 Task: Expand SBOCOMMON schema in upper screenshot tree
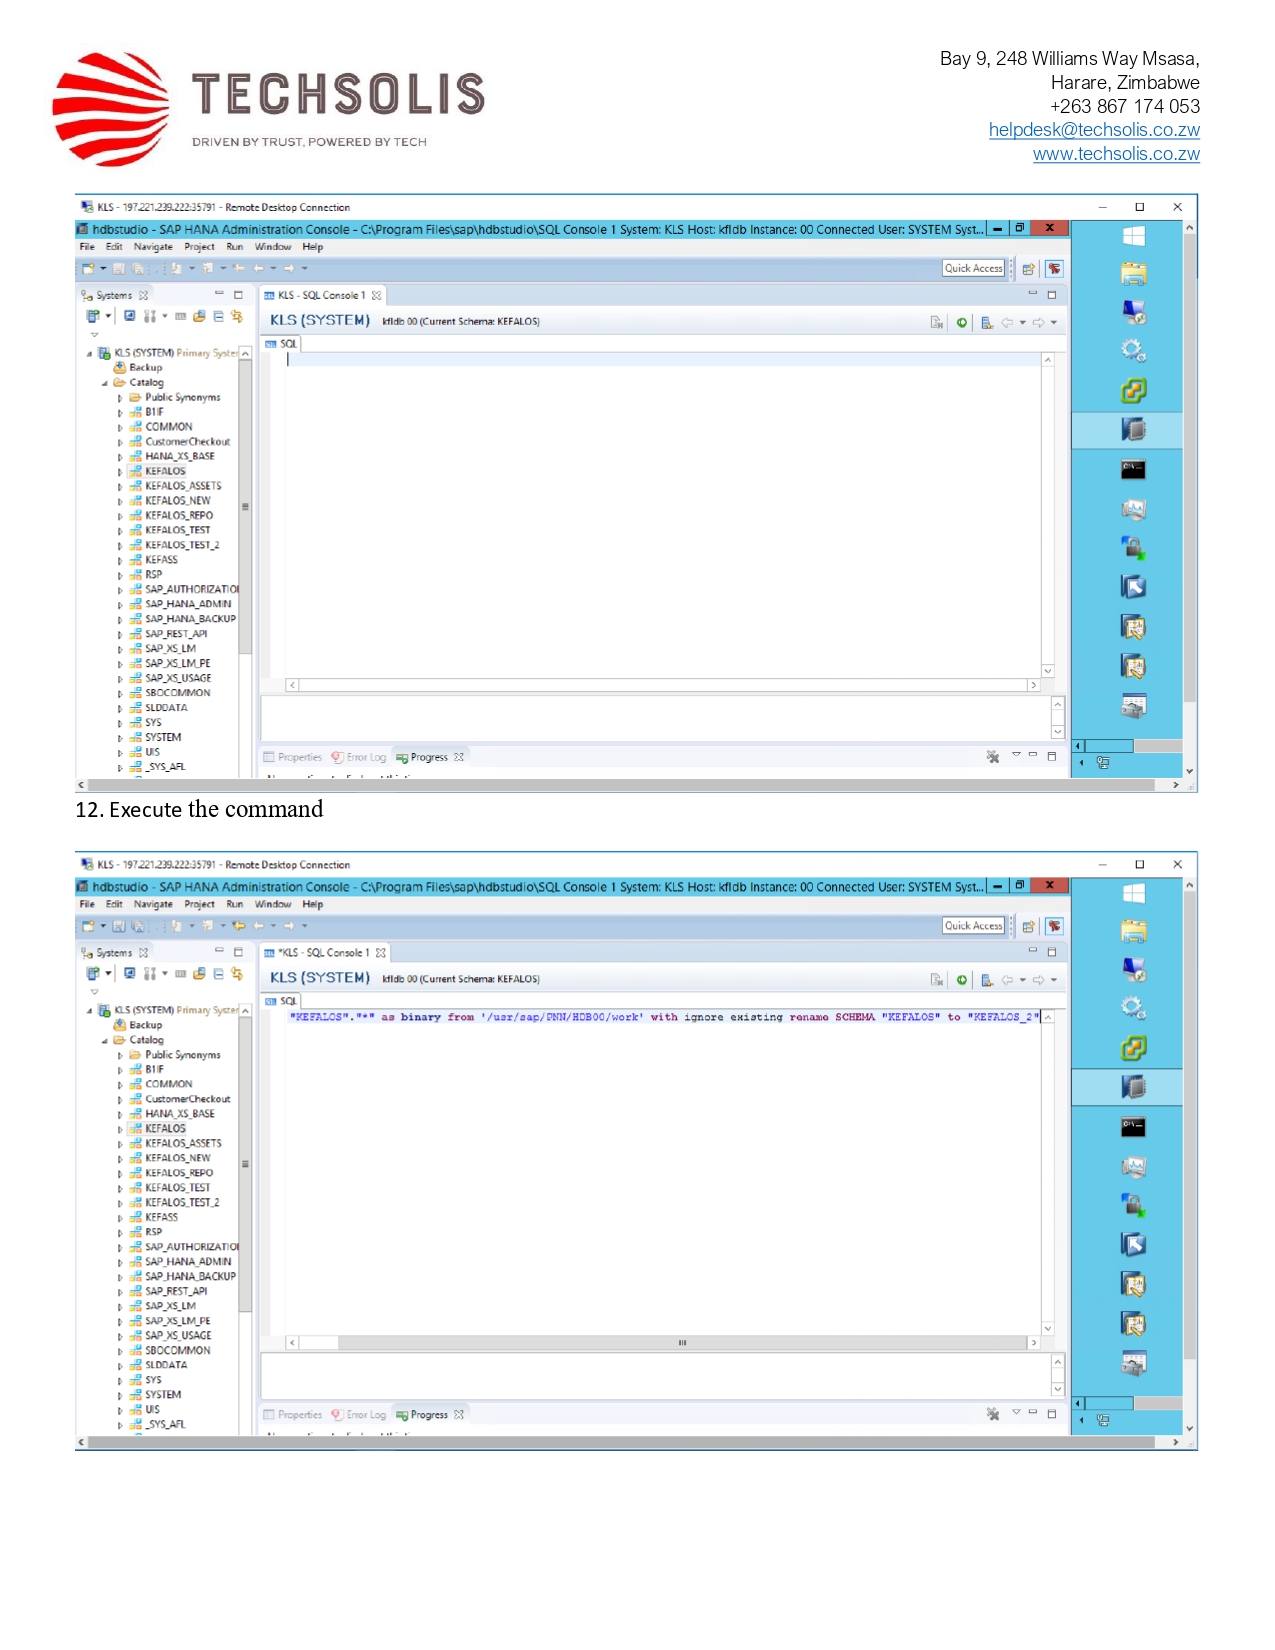click(x=120, y=693)
